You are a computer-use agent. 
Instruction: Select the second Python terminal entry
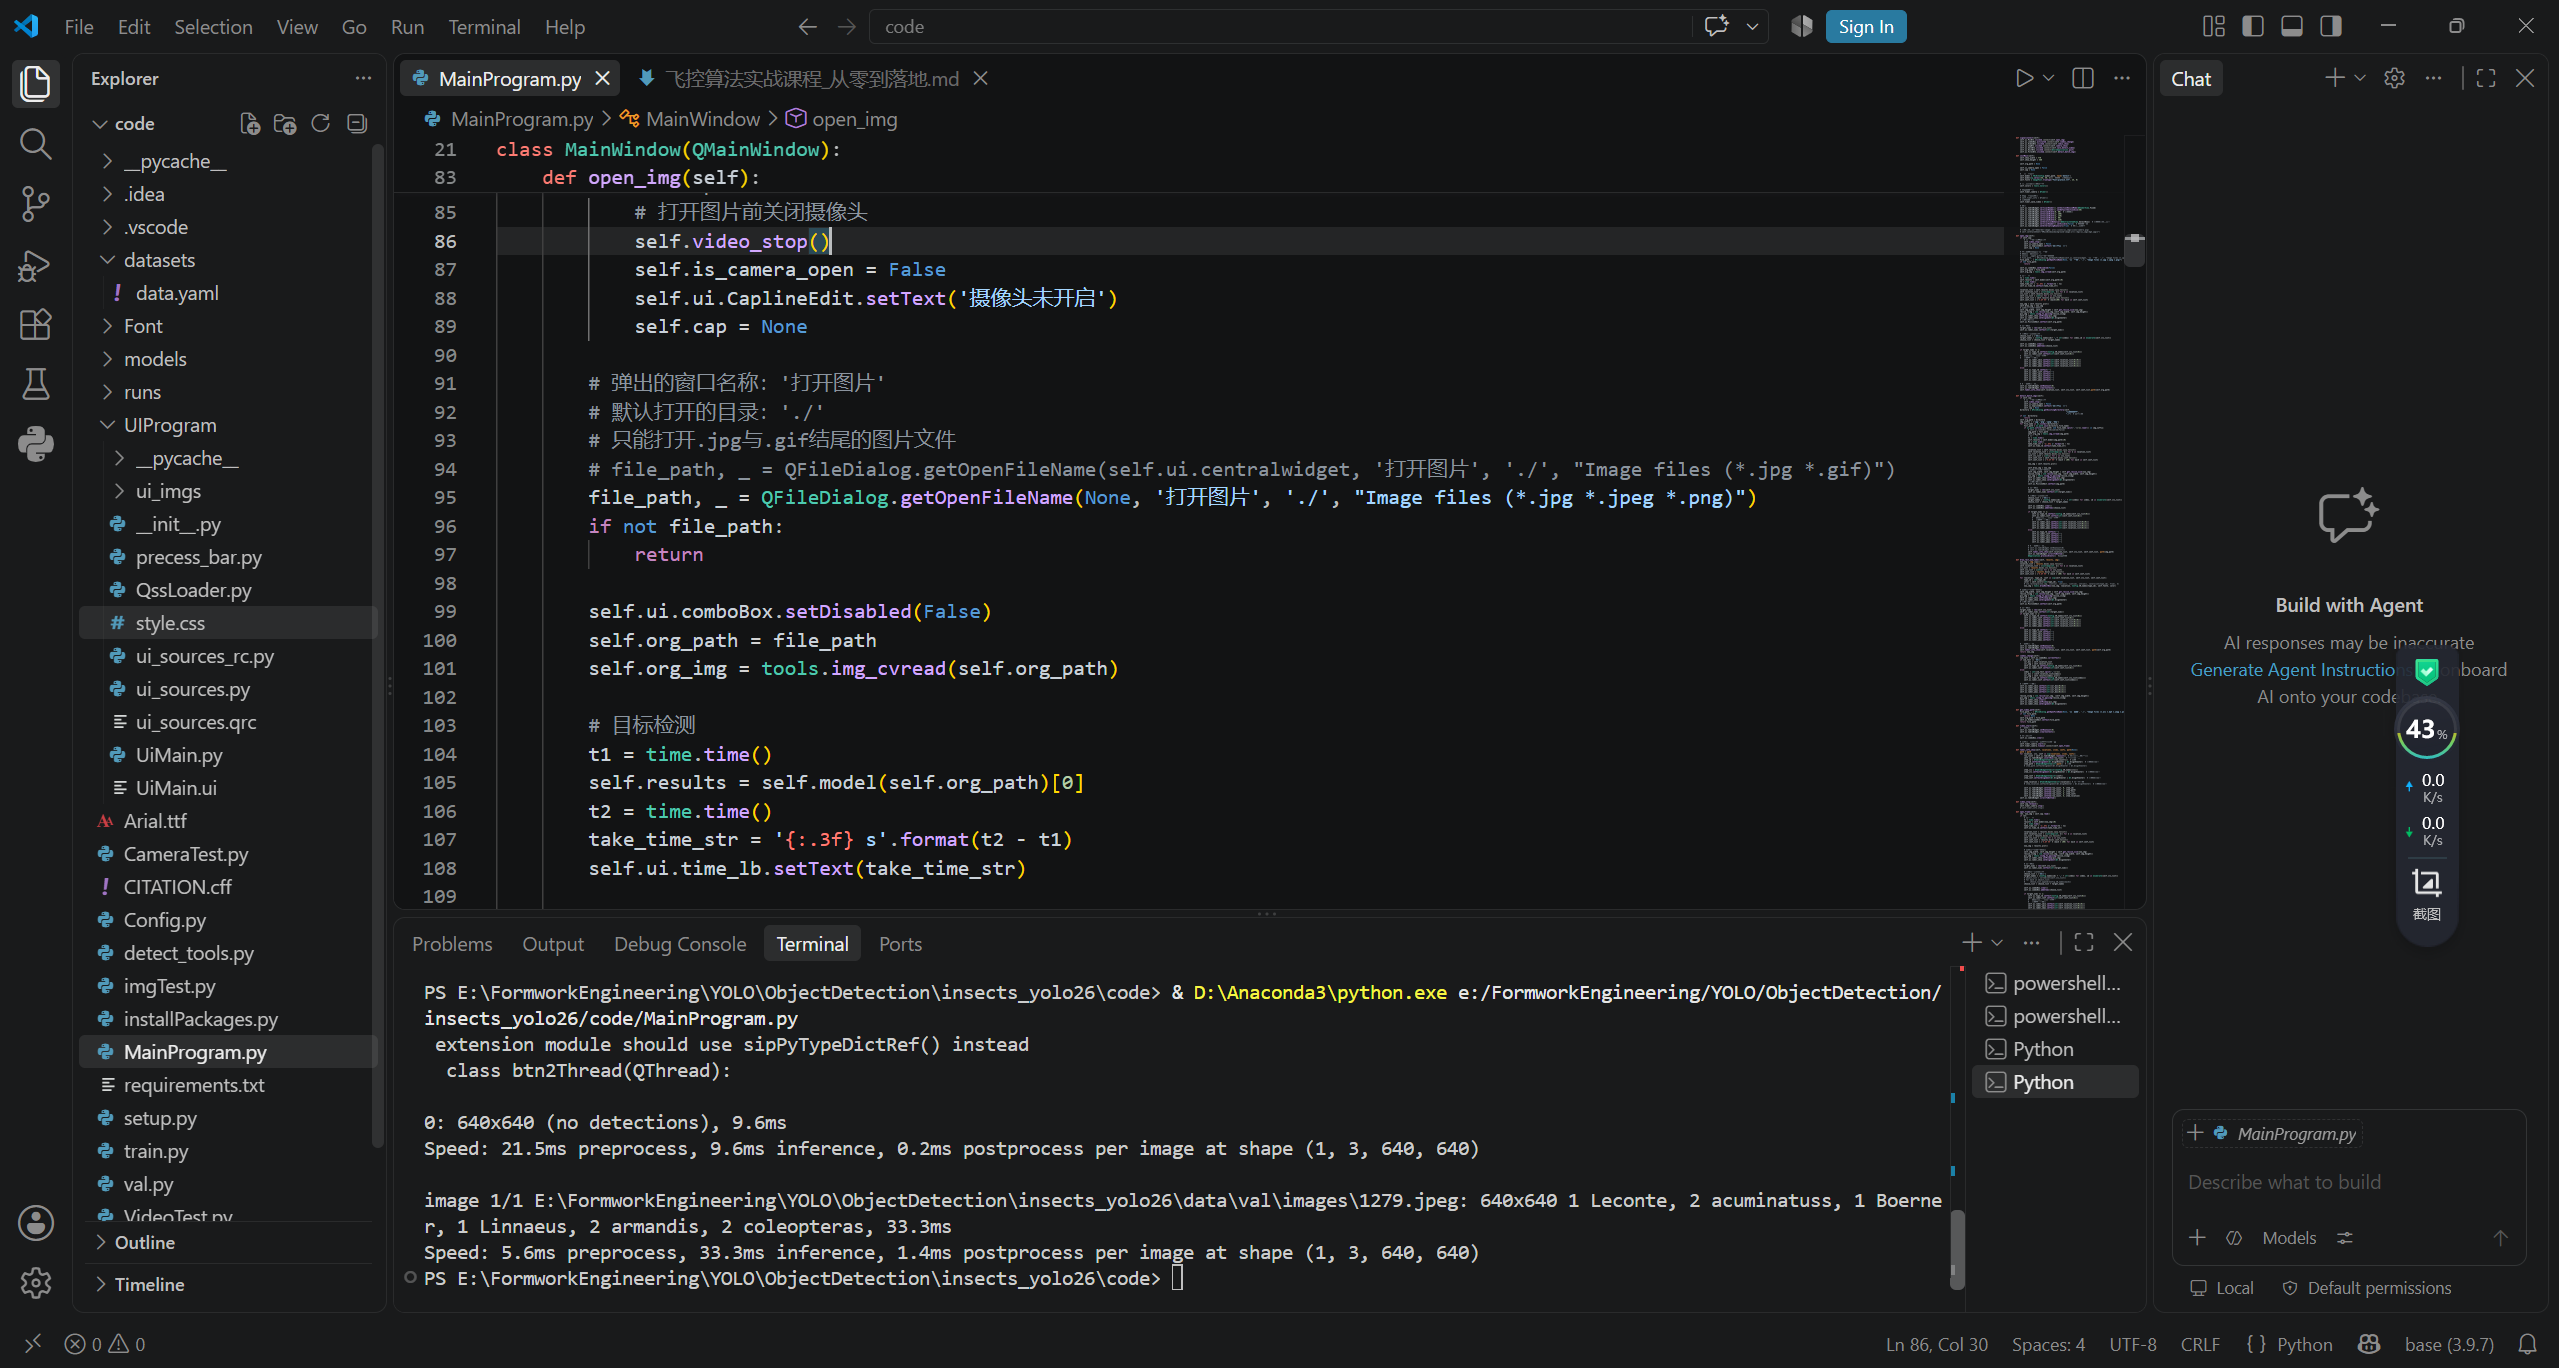(2055, 1082)
